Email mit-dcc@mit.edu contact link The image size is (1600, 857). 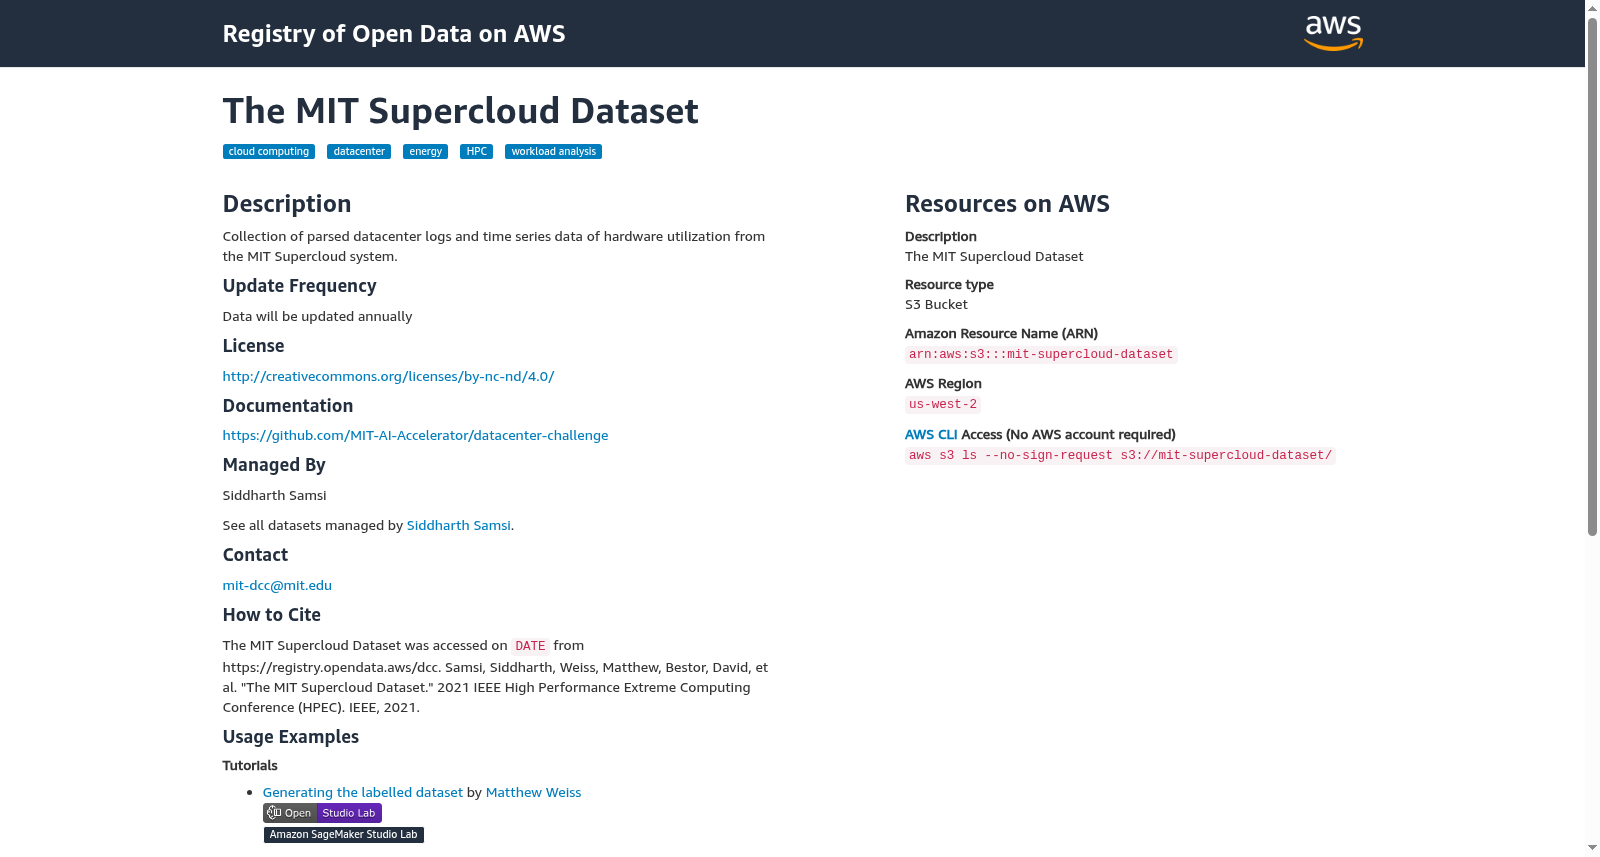[x=277, y=585]
